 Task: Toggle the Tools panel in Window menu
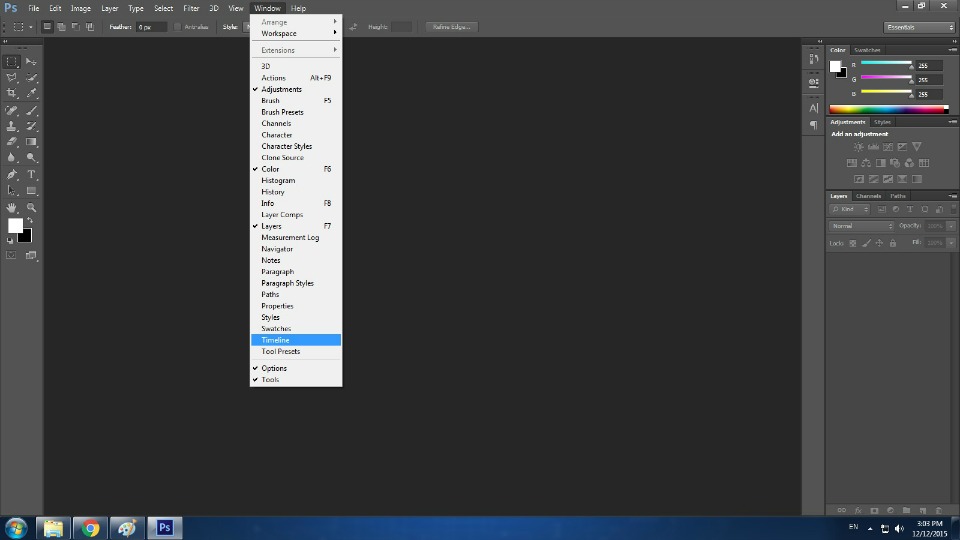[x=296, y=380]
